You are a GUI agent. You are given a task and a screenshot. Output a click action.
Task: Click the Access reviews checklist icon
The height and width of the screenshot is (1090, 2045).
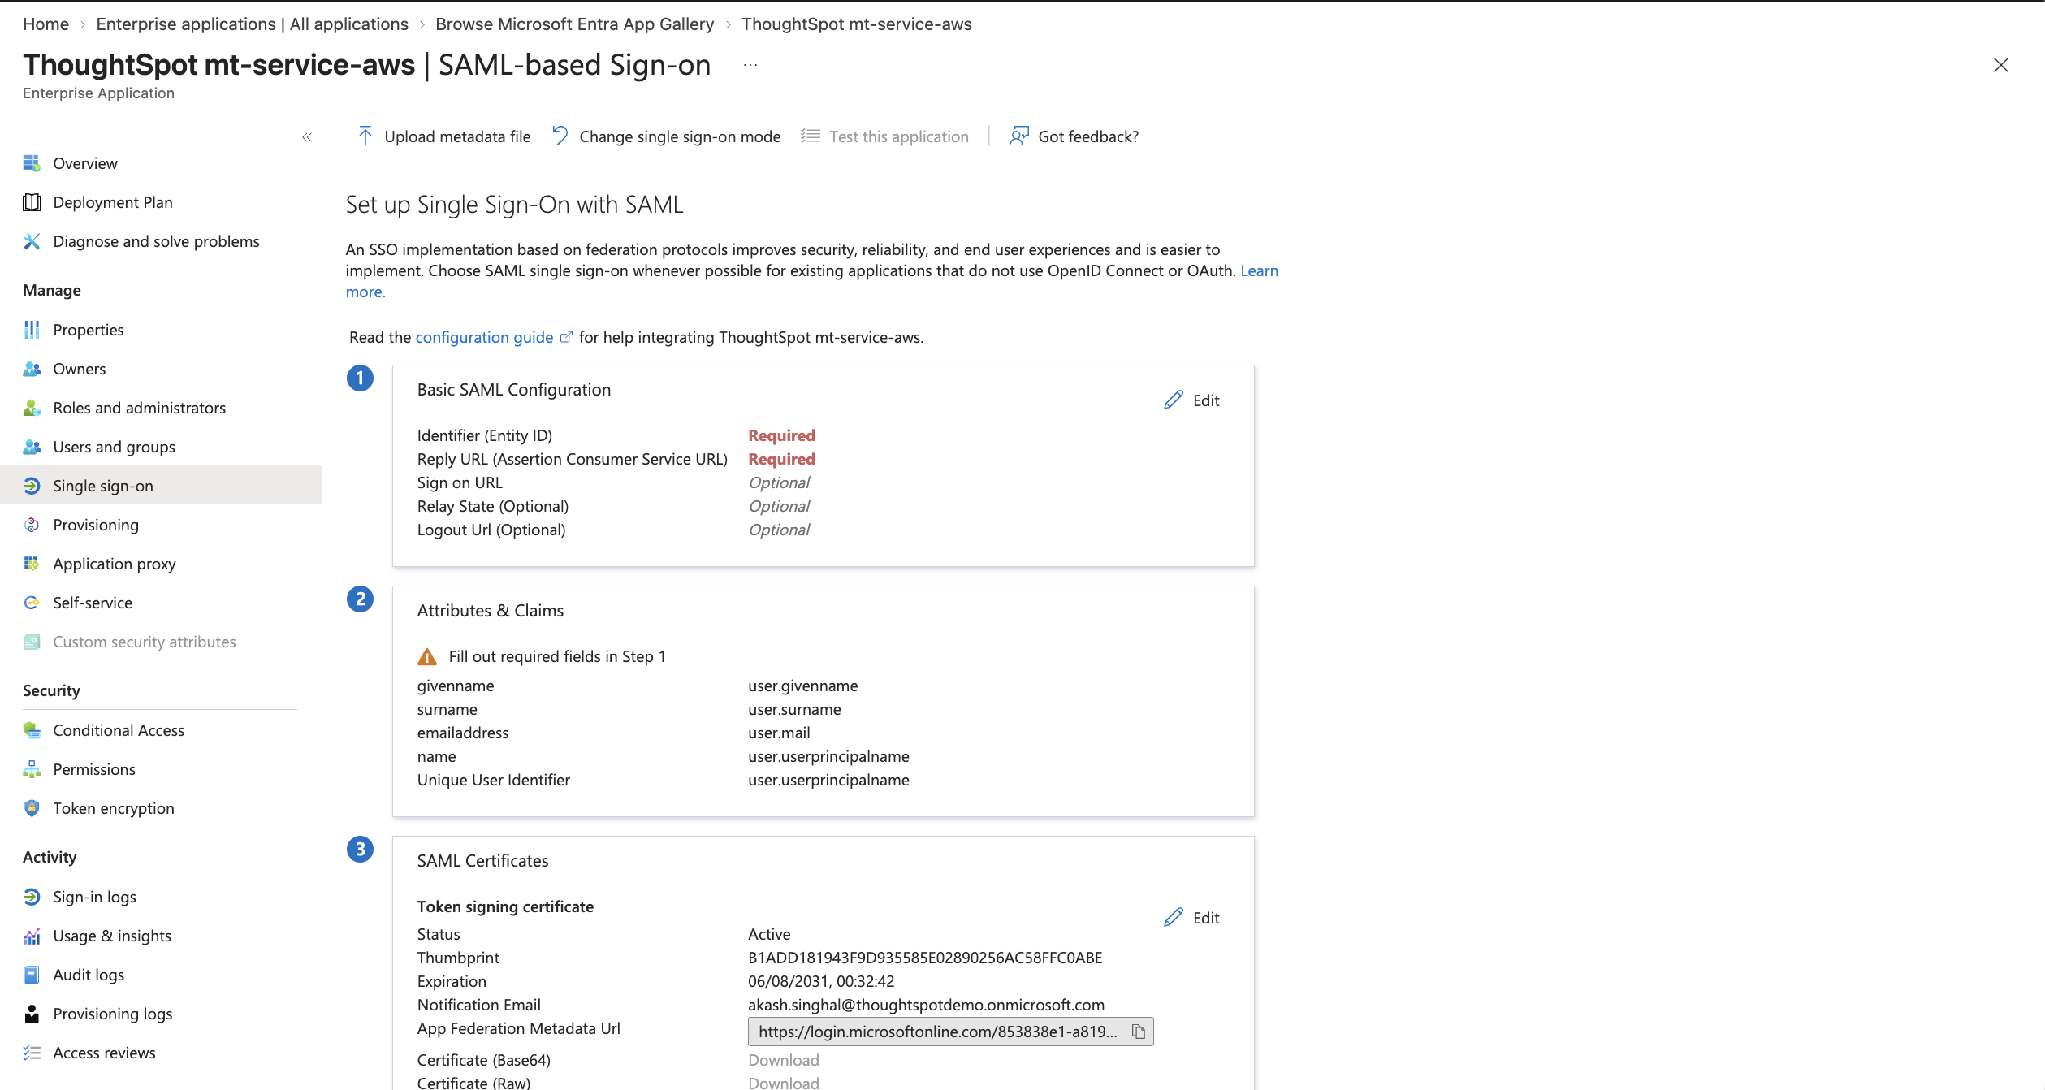click(32, 1052)
